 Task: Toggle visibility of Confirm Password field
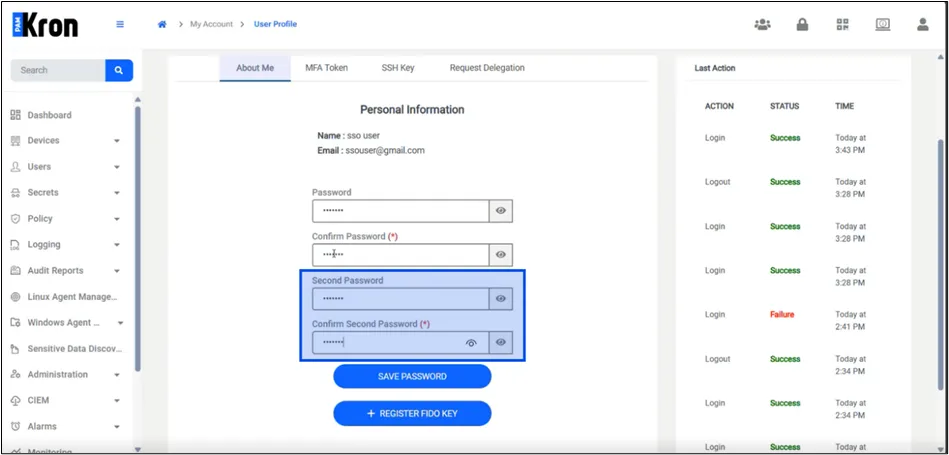501,255
